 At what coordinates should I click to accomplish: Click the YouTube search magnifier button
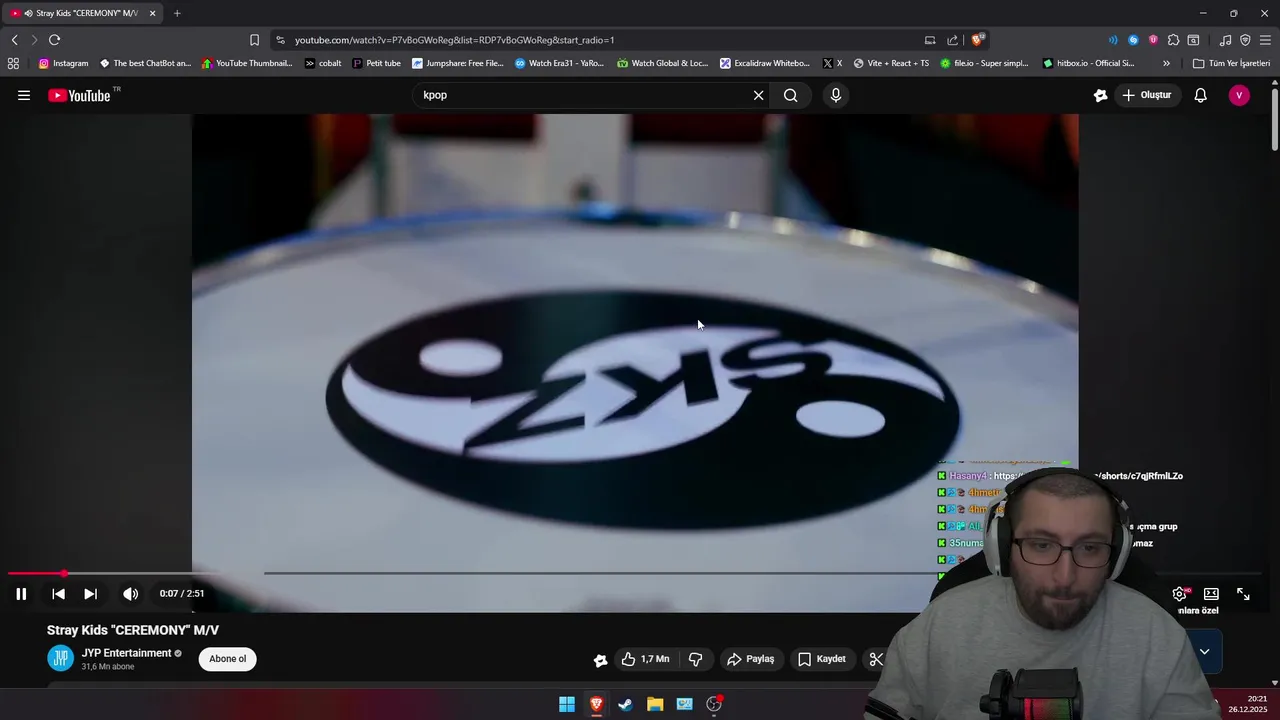pos(791,95)
